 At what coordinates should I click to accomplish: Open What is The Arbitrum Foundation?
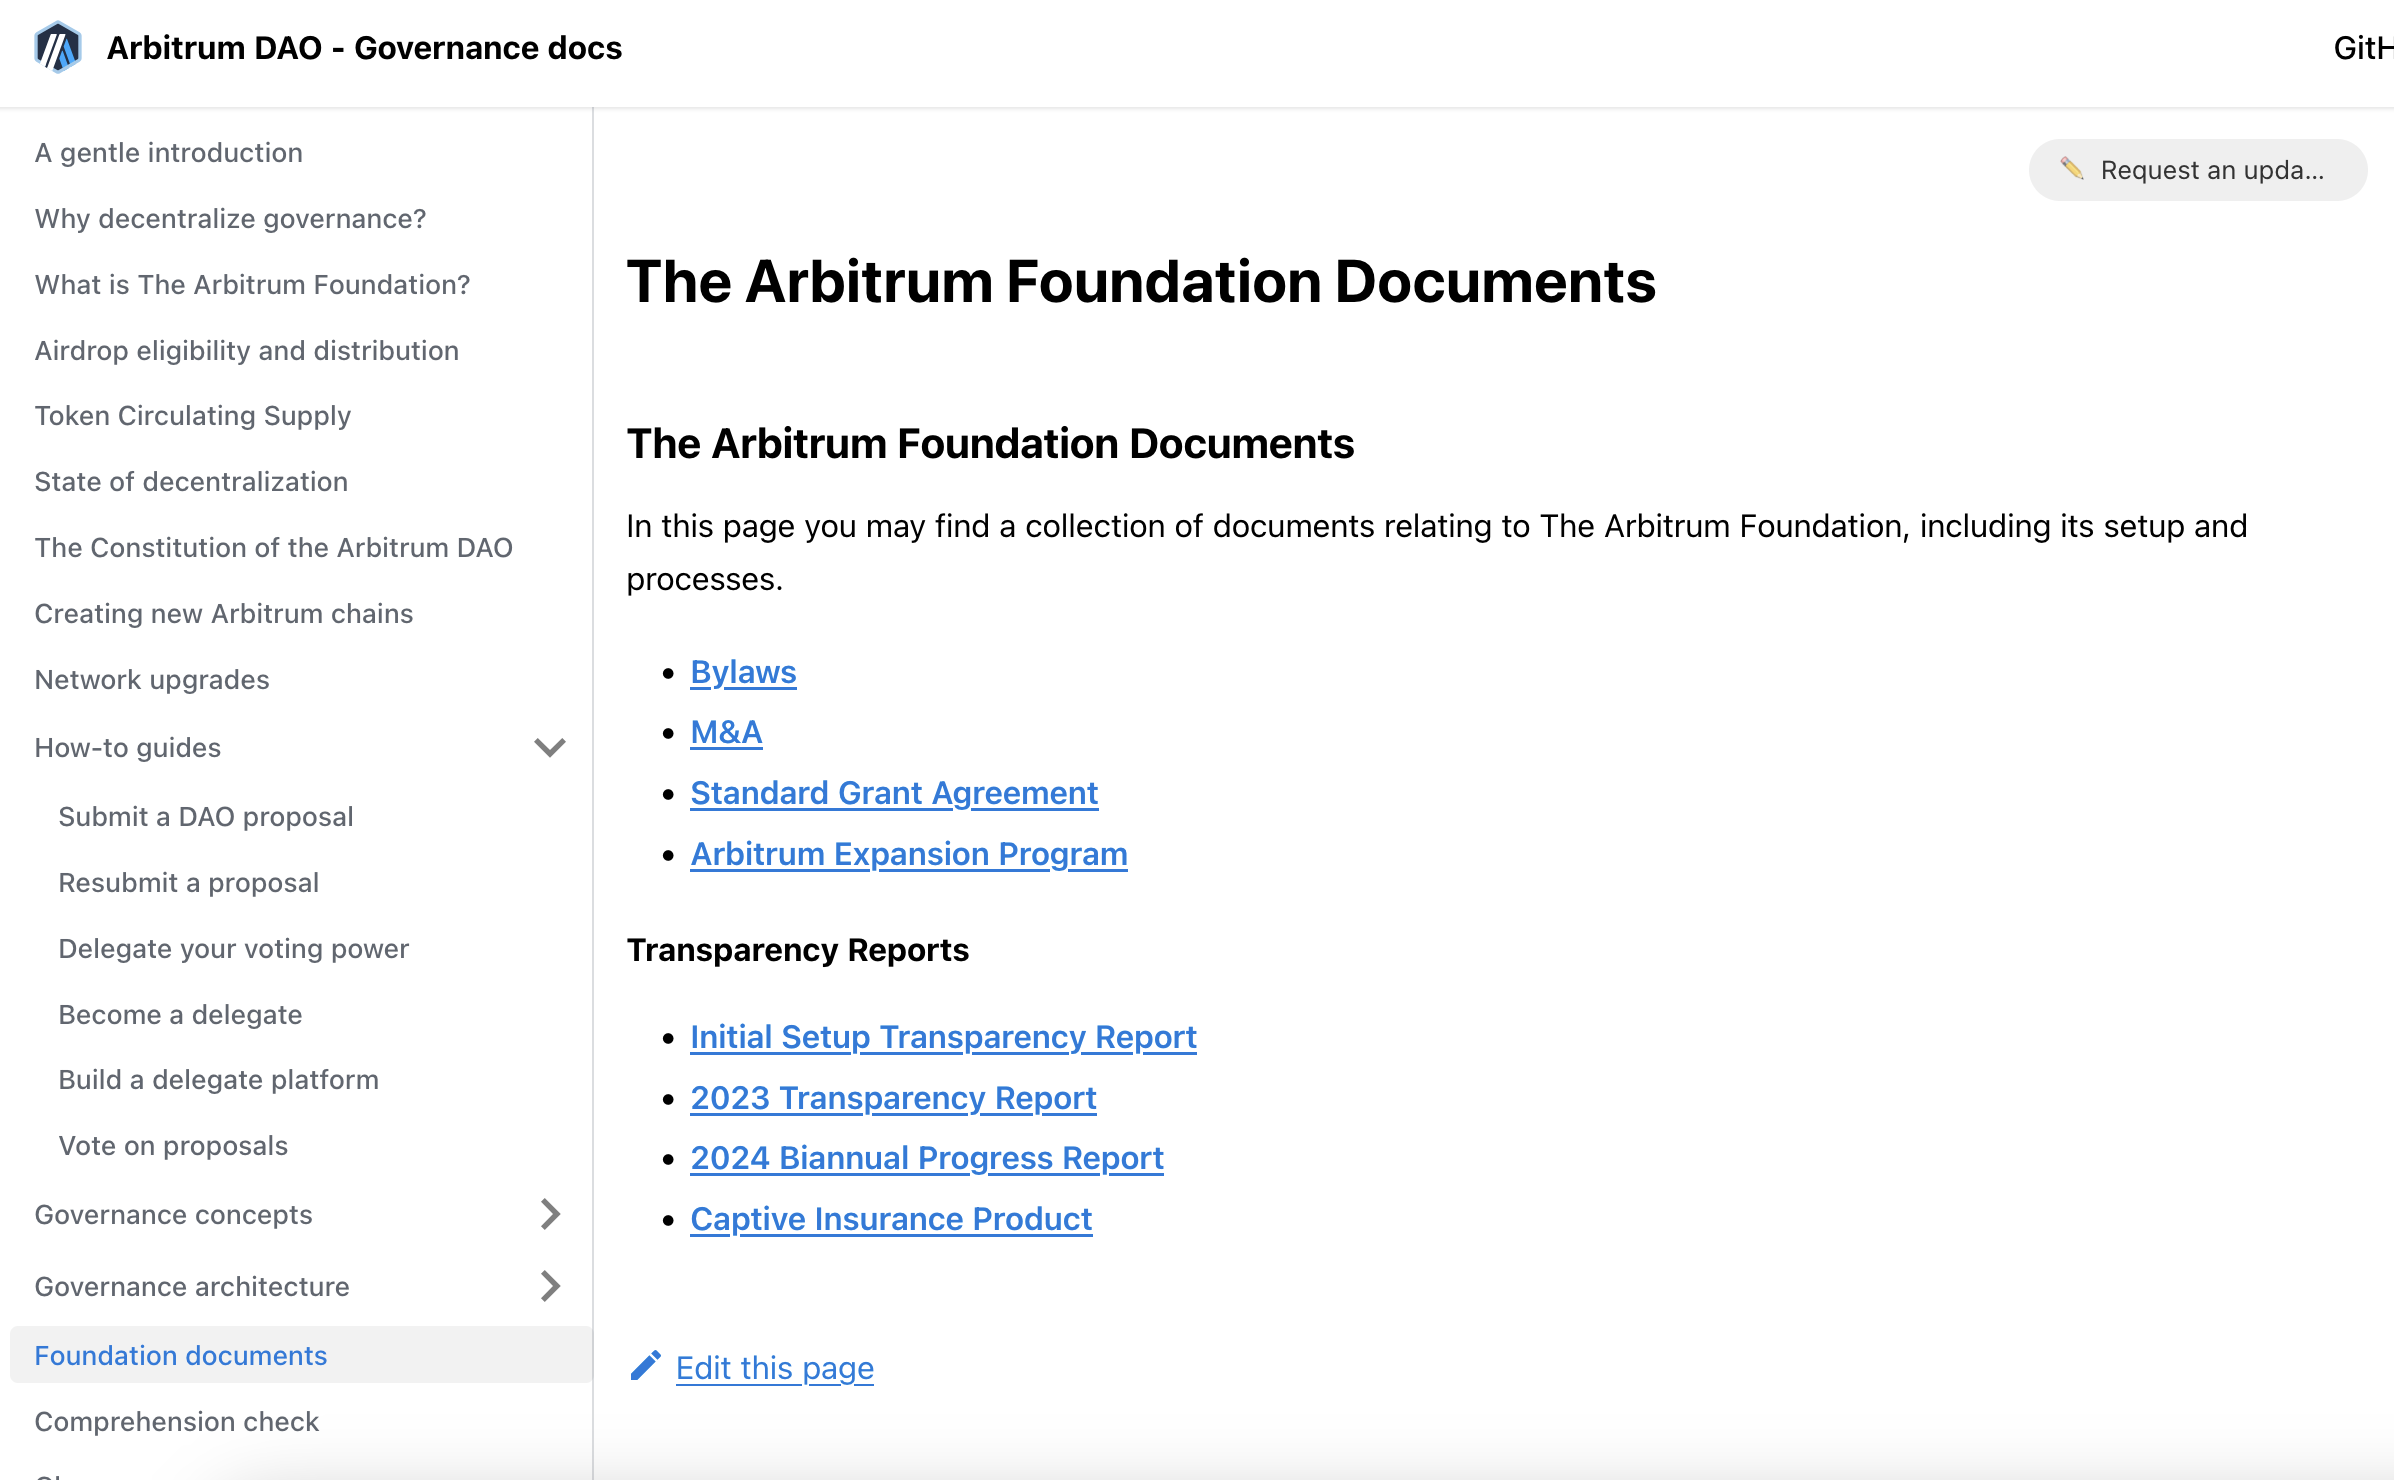click(x=253, y=285)
